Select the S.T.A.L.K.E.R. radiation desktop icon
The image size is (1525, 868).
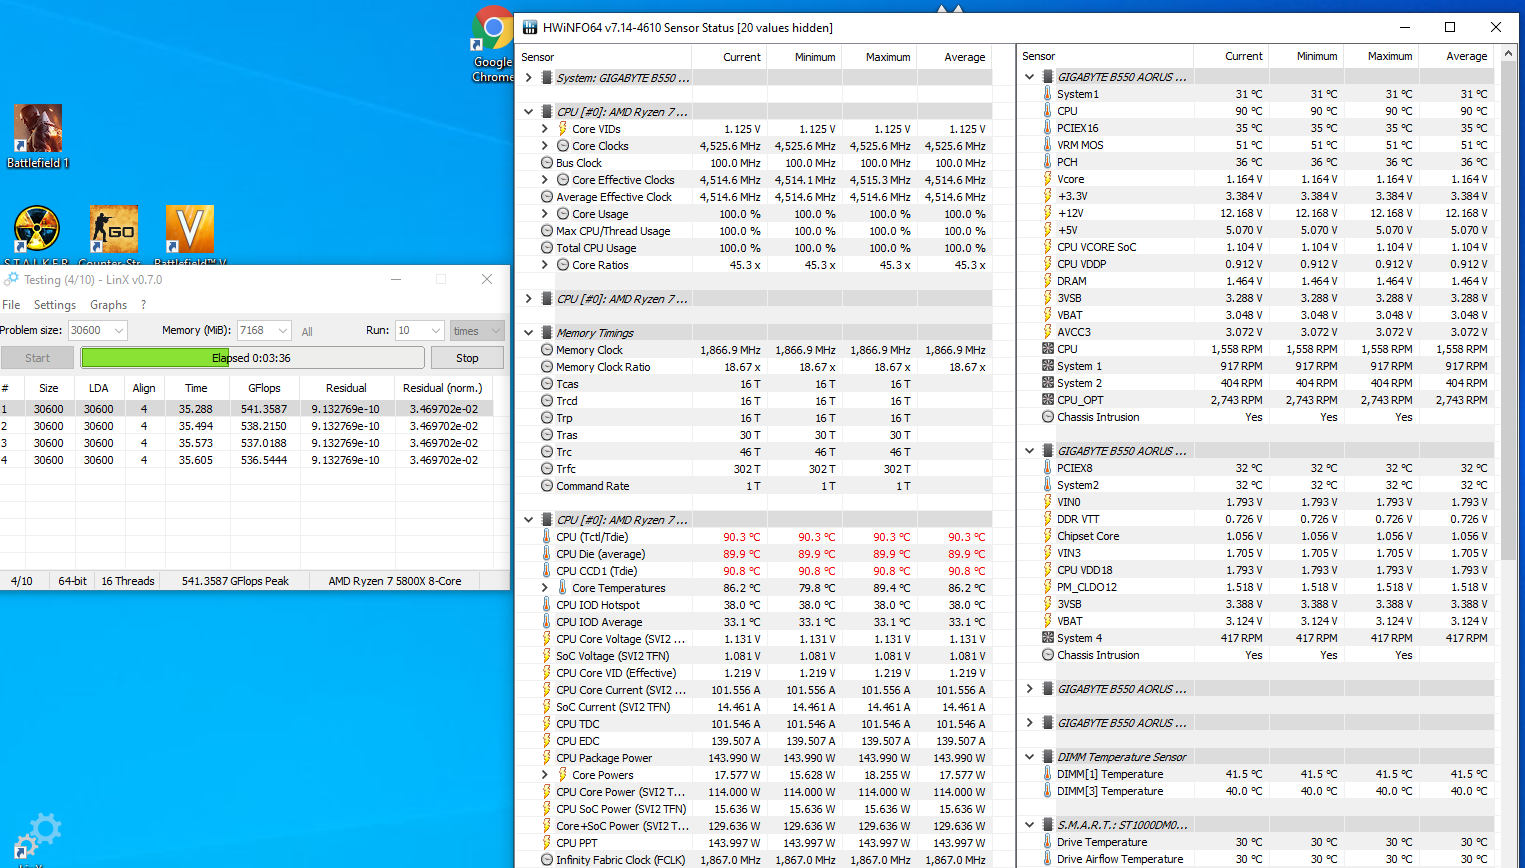pyautogui.click(x=37, y=229)
